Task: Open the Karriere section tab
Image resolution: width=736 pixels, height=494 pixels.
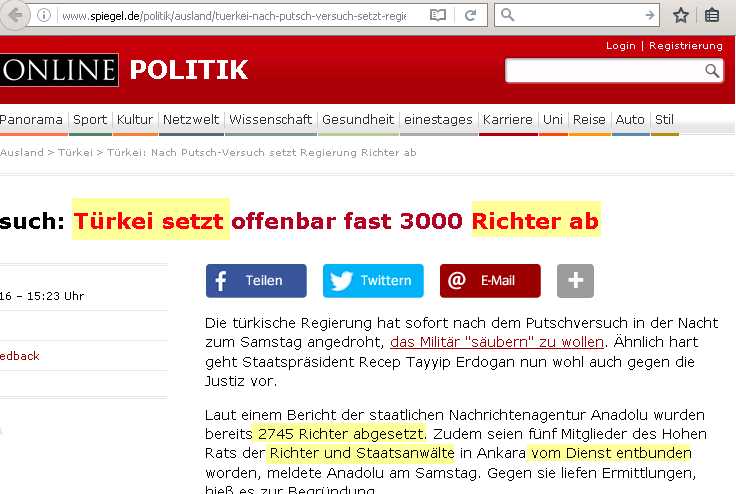Action: point(507,120)
